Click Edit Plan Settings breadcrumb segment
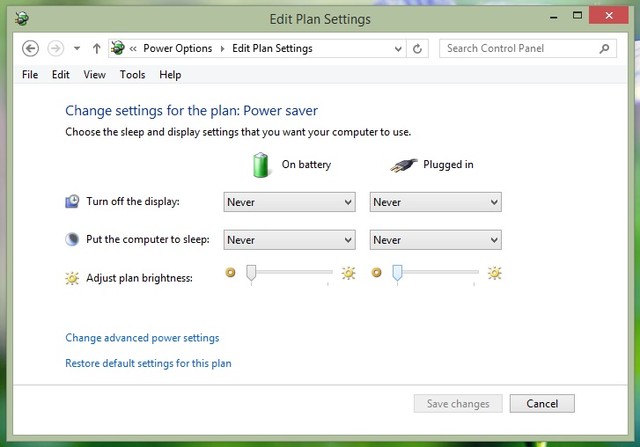Image resolution: width=640 pixels, height=447 pixels. 272,49
